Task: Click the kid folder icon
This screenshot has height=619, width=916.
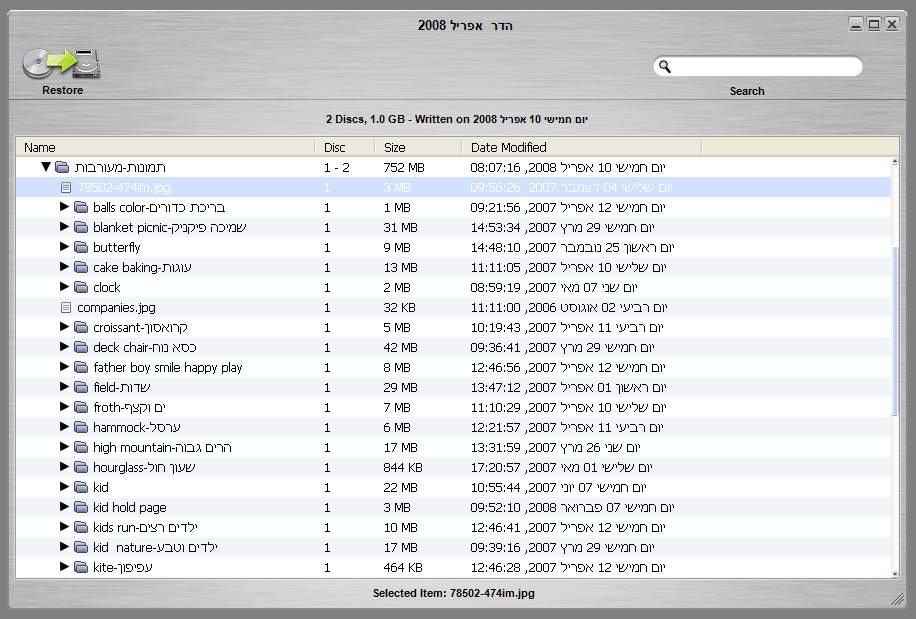Action: point(81,487)
